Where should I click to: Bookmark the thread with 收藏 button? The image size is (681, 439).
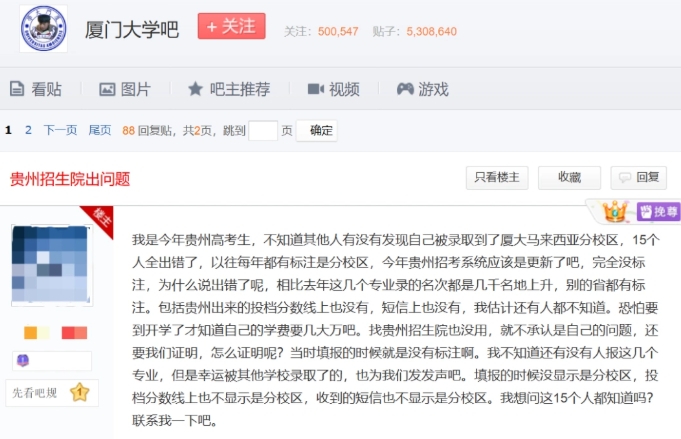click(x=569, y=178)
